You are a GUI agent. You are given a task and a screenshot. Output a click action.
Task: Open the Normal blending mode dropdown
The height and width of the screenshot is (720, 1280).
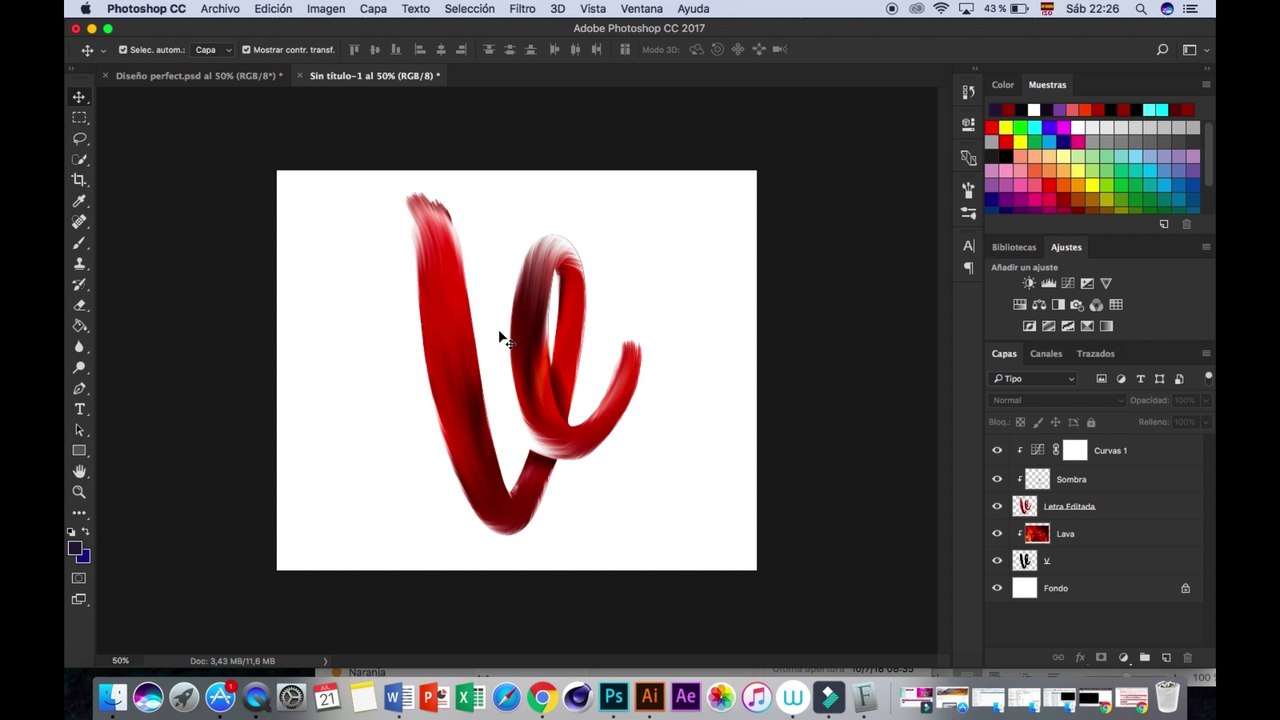tap(1057, 400)
